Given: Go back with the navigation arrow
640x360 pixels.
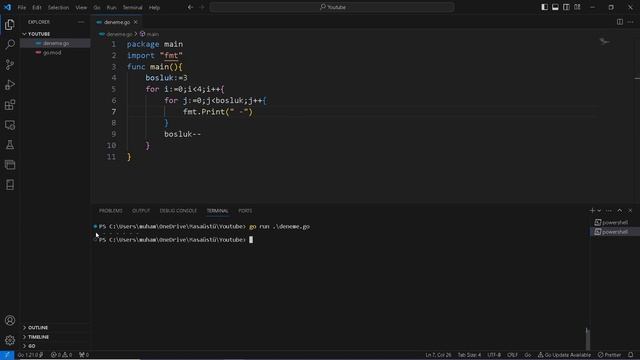Looking at the screenshot, I should click(191, 7).
